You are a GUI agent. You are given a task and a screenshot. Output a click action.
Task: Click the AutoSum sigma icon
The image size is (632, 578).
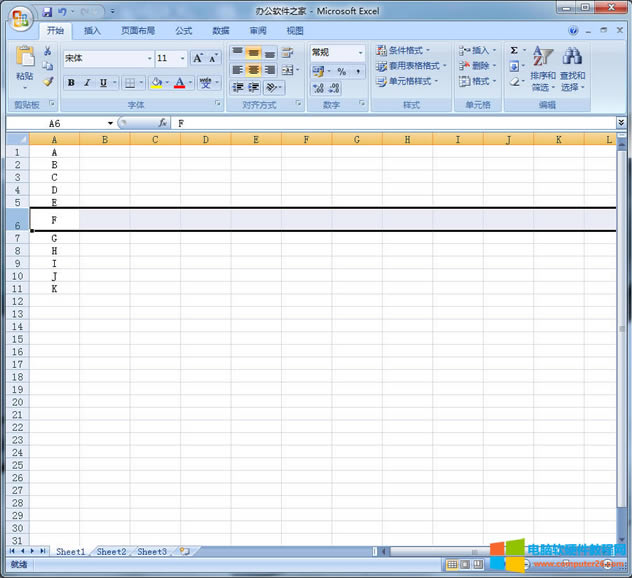[514, 50]
